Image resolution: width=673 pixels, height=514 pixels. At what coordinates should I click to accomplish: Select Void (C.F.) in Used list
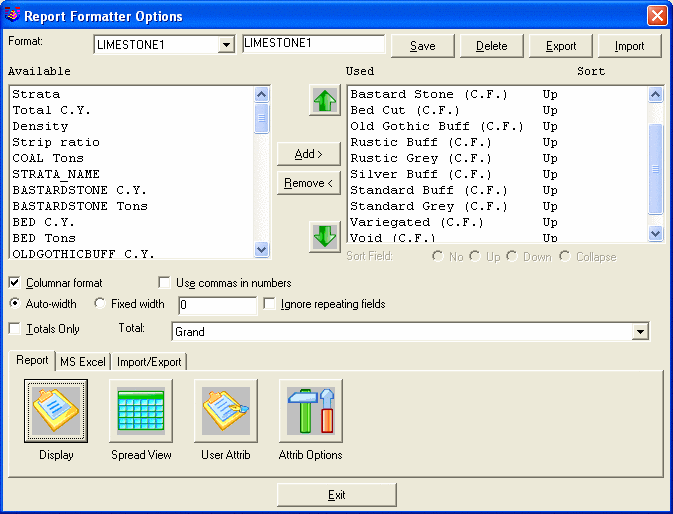tap(497, 237)
